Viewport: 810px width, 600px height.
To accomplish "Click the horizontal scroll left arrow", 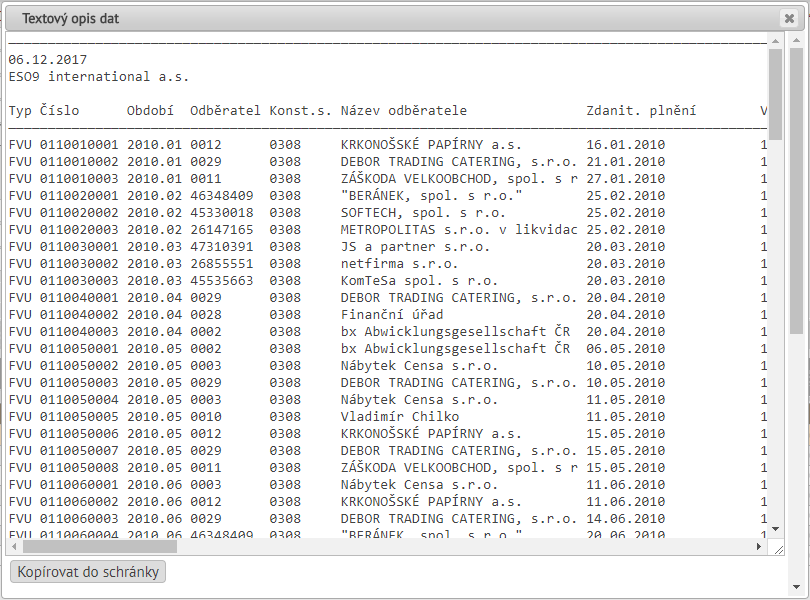I will (x=14, y=546).
